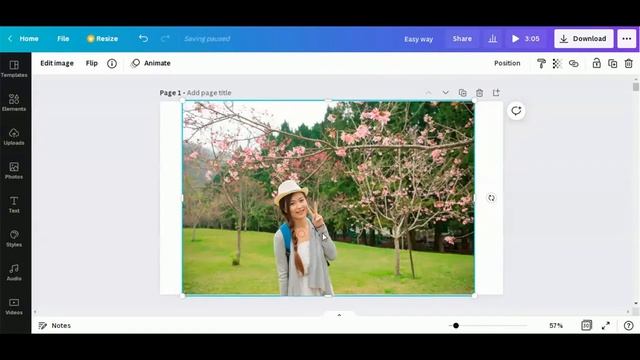
Task: Click the Download button
Action: click(x=584, y=39)
